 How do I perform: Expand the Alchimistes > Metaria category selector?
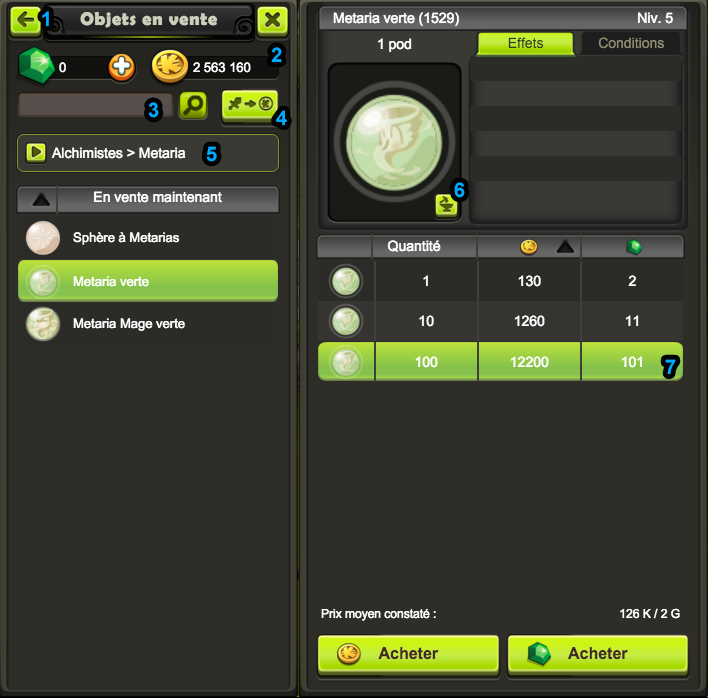click(x=148, y=153)
